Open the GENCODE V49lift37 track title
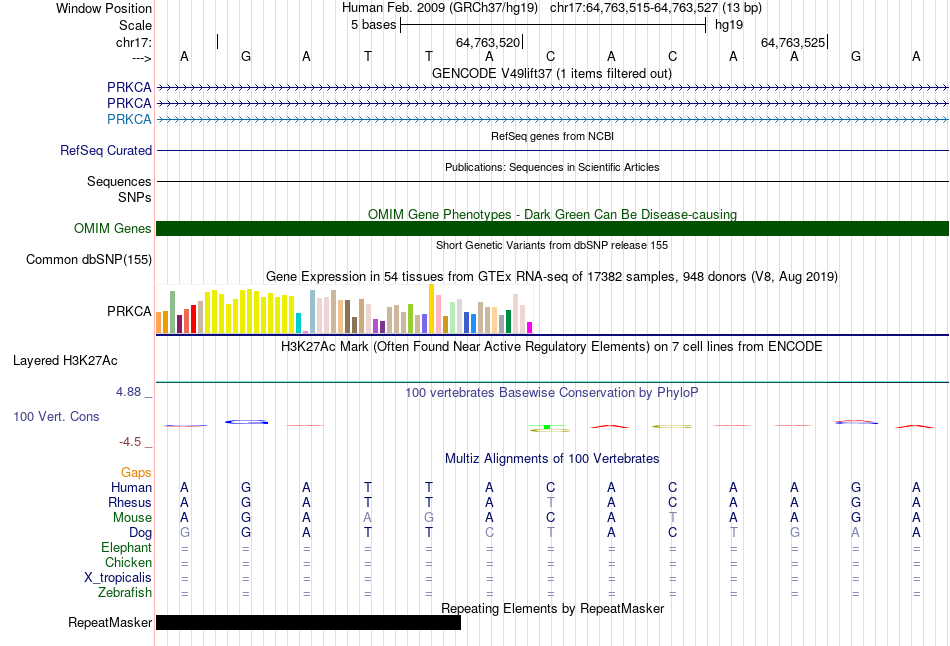This screenshot has height=646, width=950. click(x=551, y=73)
